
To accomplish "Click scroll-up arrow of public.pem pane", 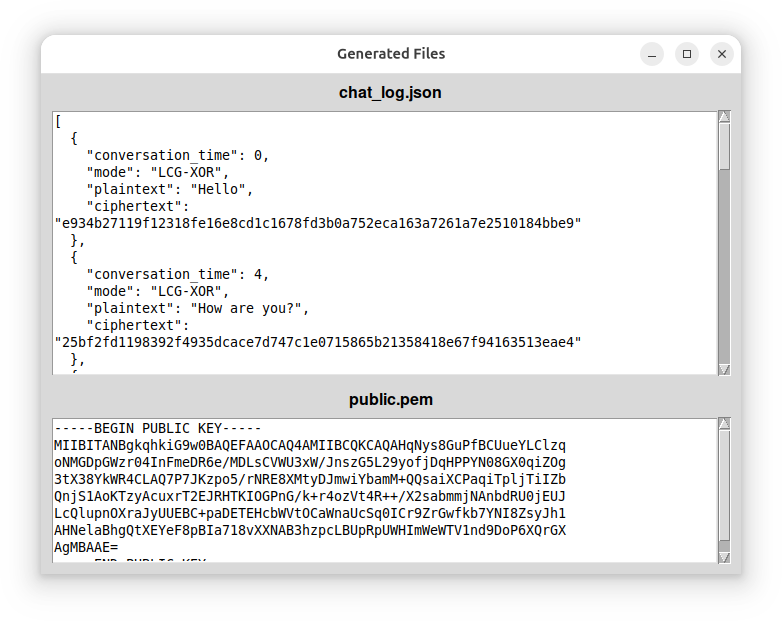I will coord(724,424).
